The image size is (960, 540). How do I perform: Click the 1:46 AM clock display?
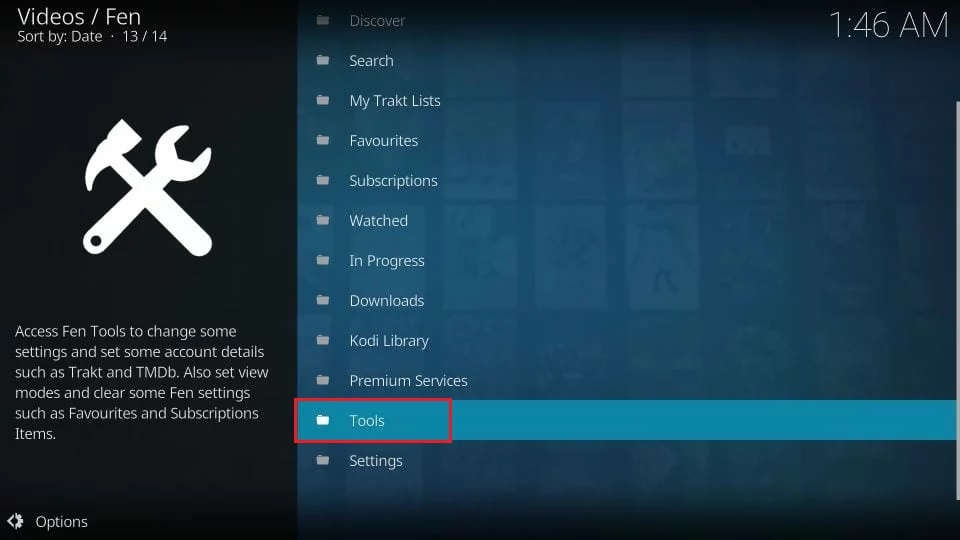tap(887, 26)
